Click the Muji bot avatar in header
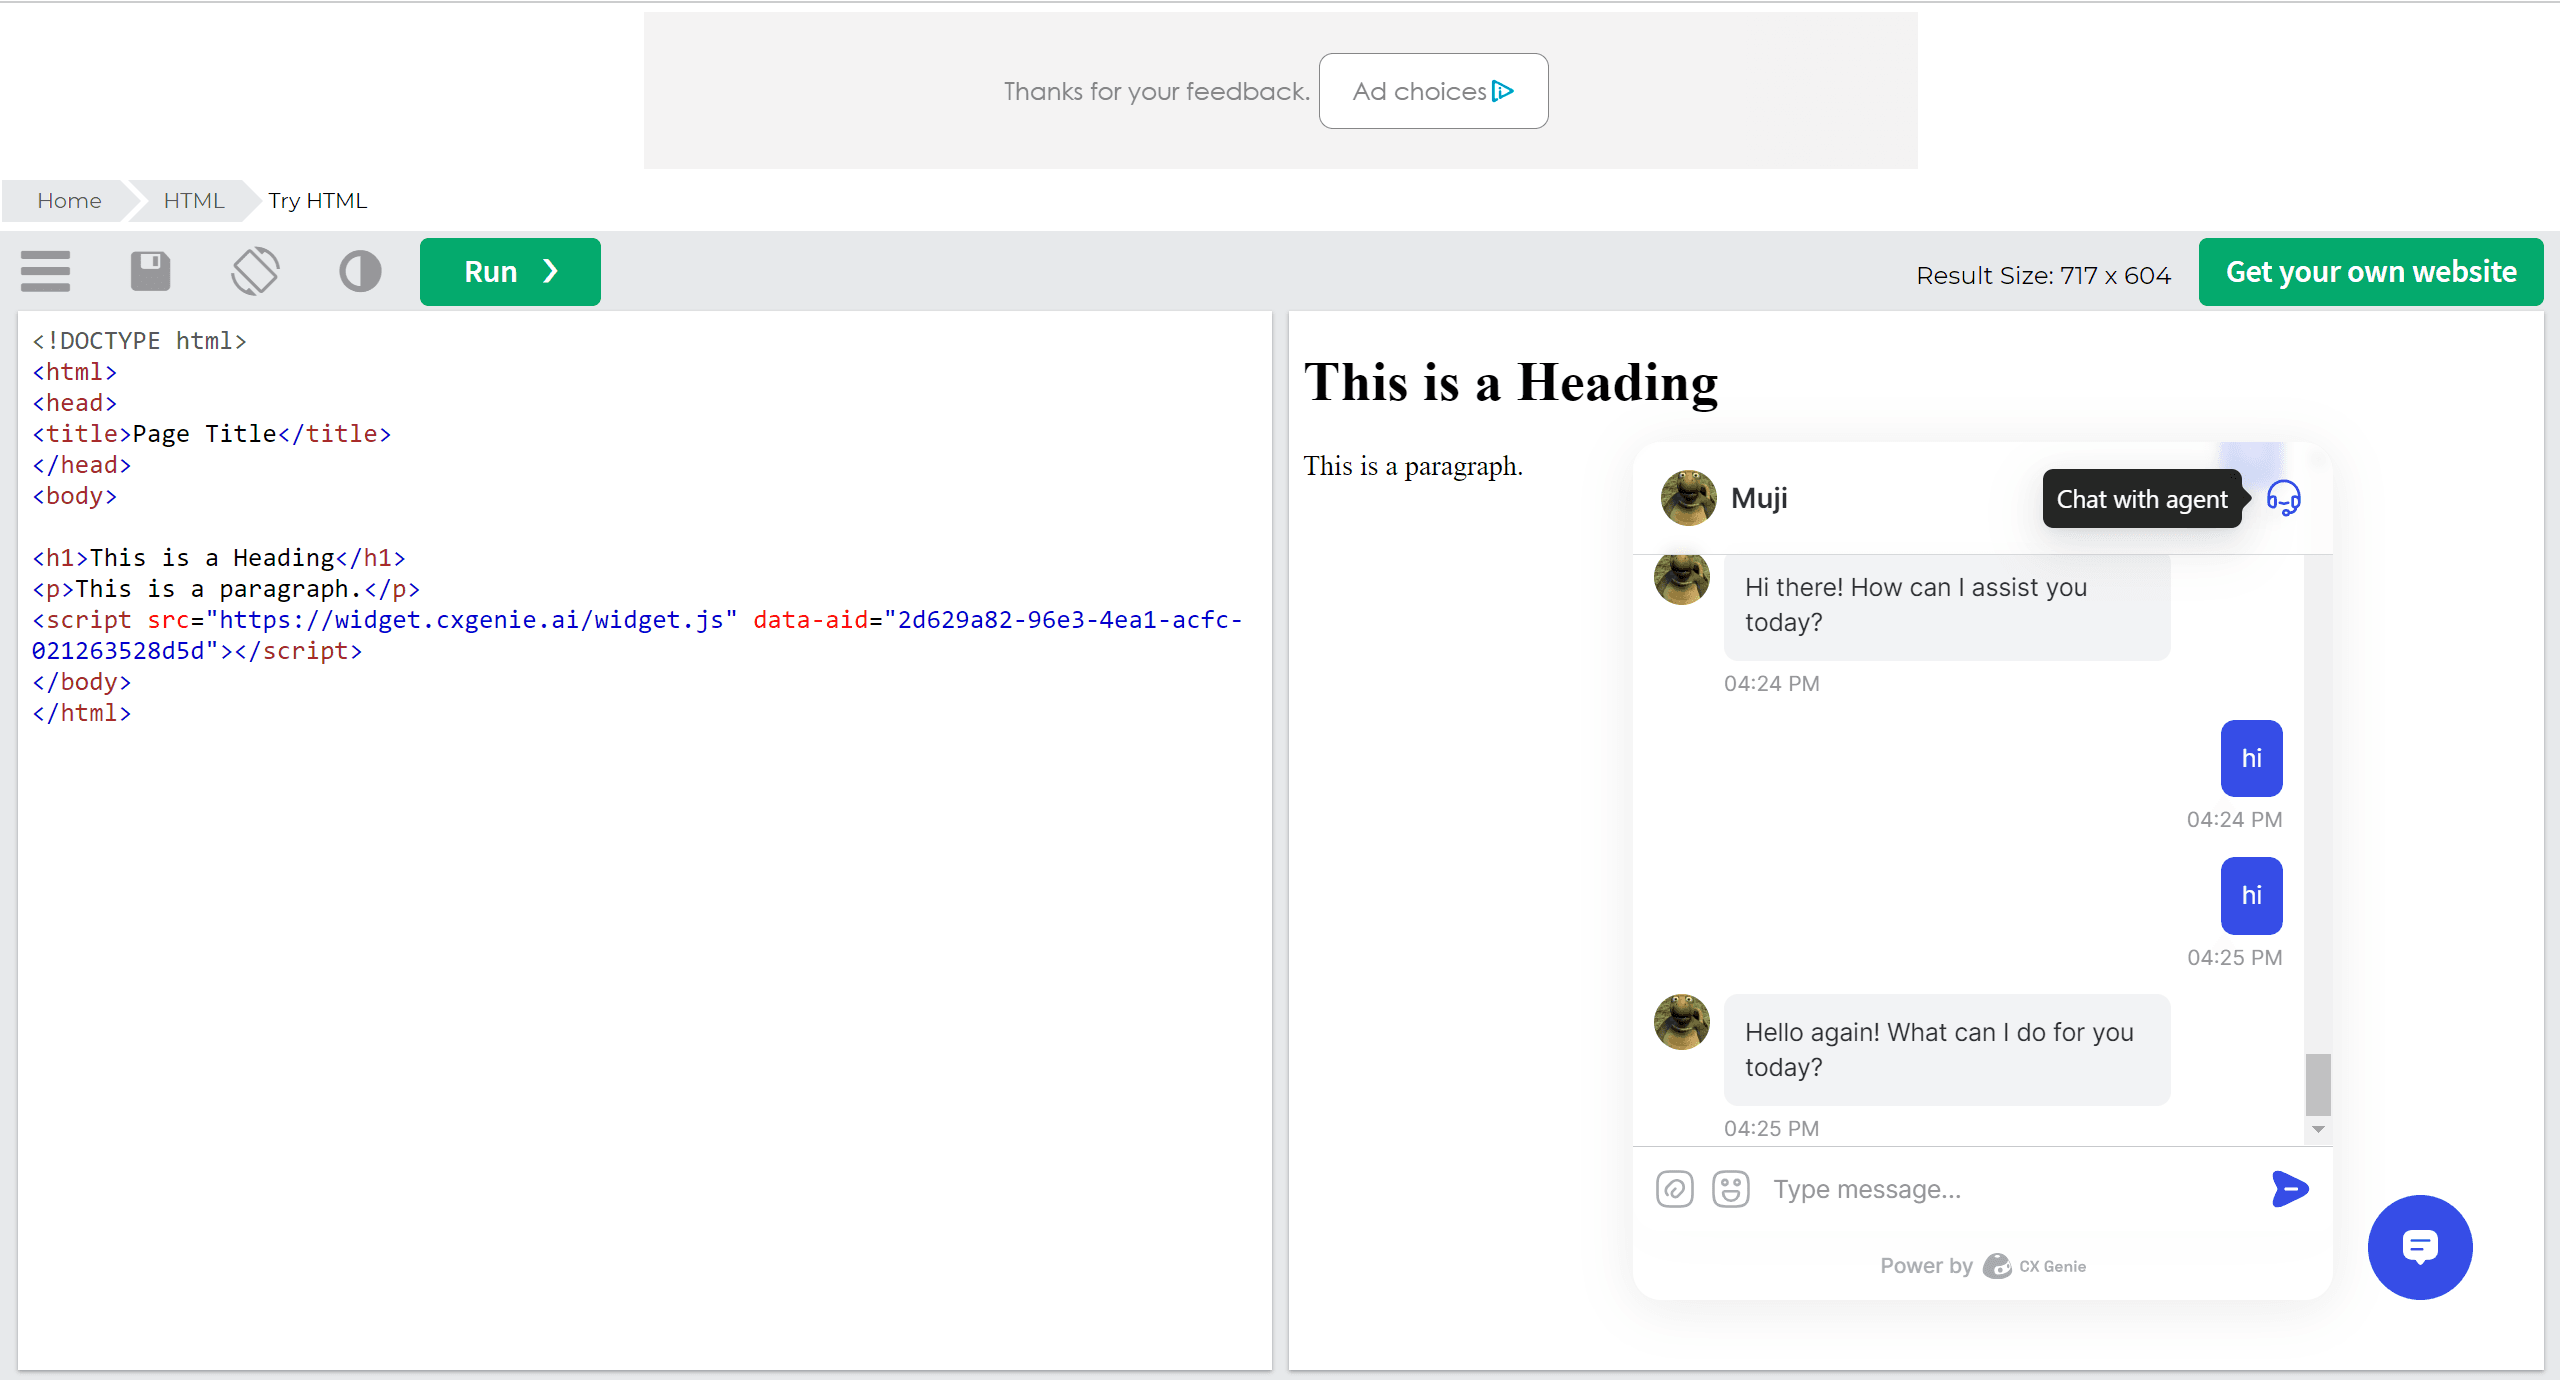This screenshot has height=1380, width=2560. [1688, 498]
